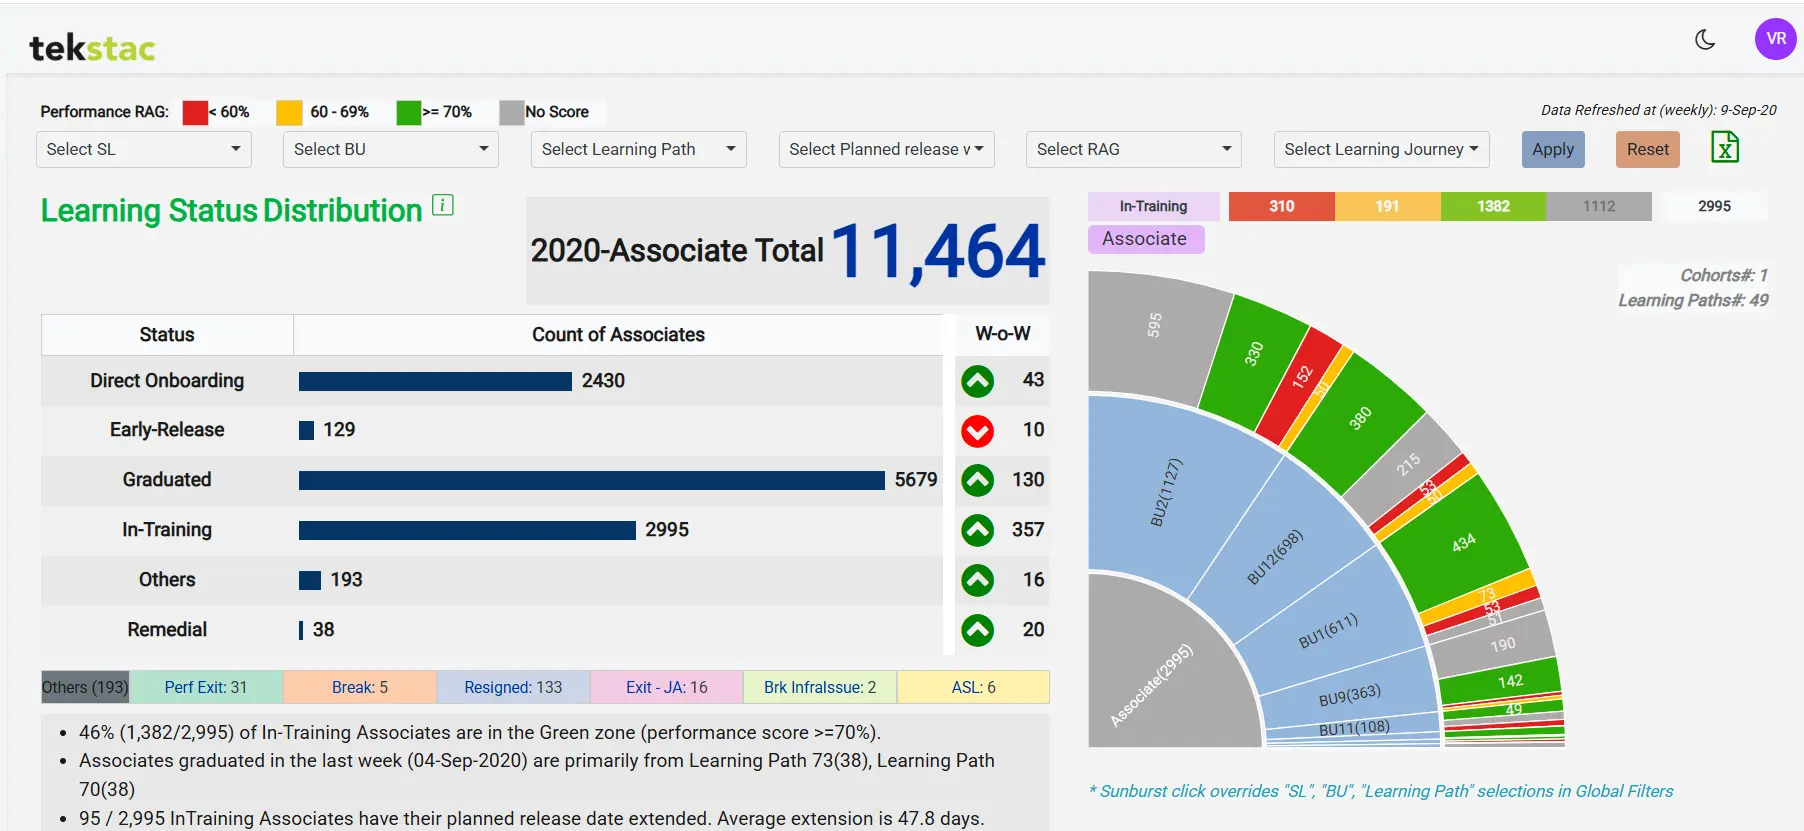Click info icon beside Learning Status Distribution
1804x831 pixels.
click(x=442, y=205)
